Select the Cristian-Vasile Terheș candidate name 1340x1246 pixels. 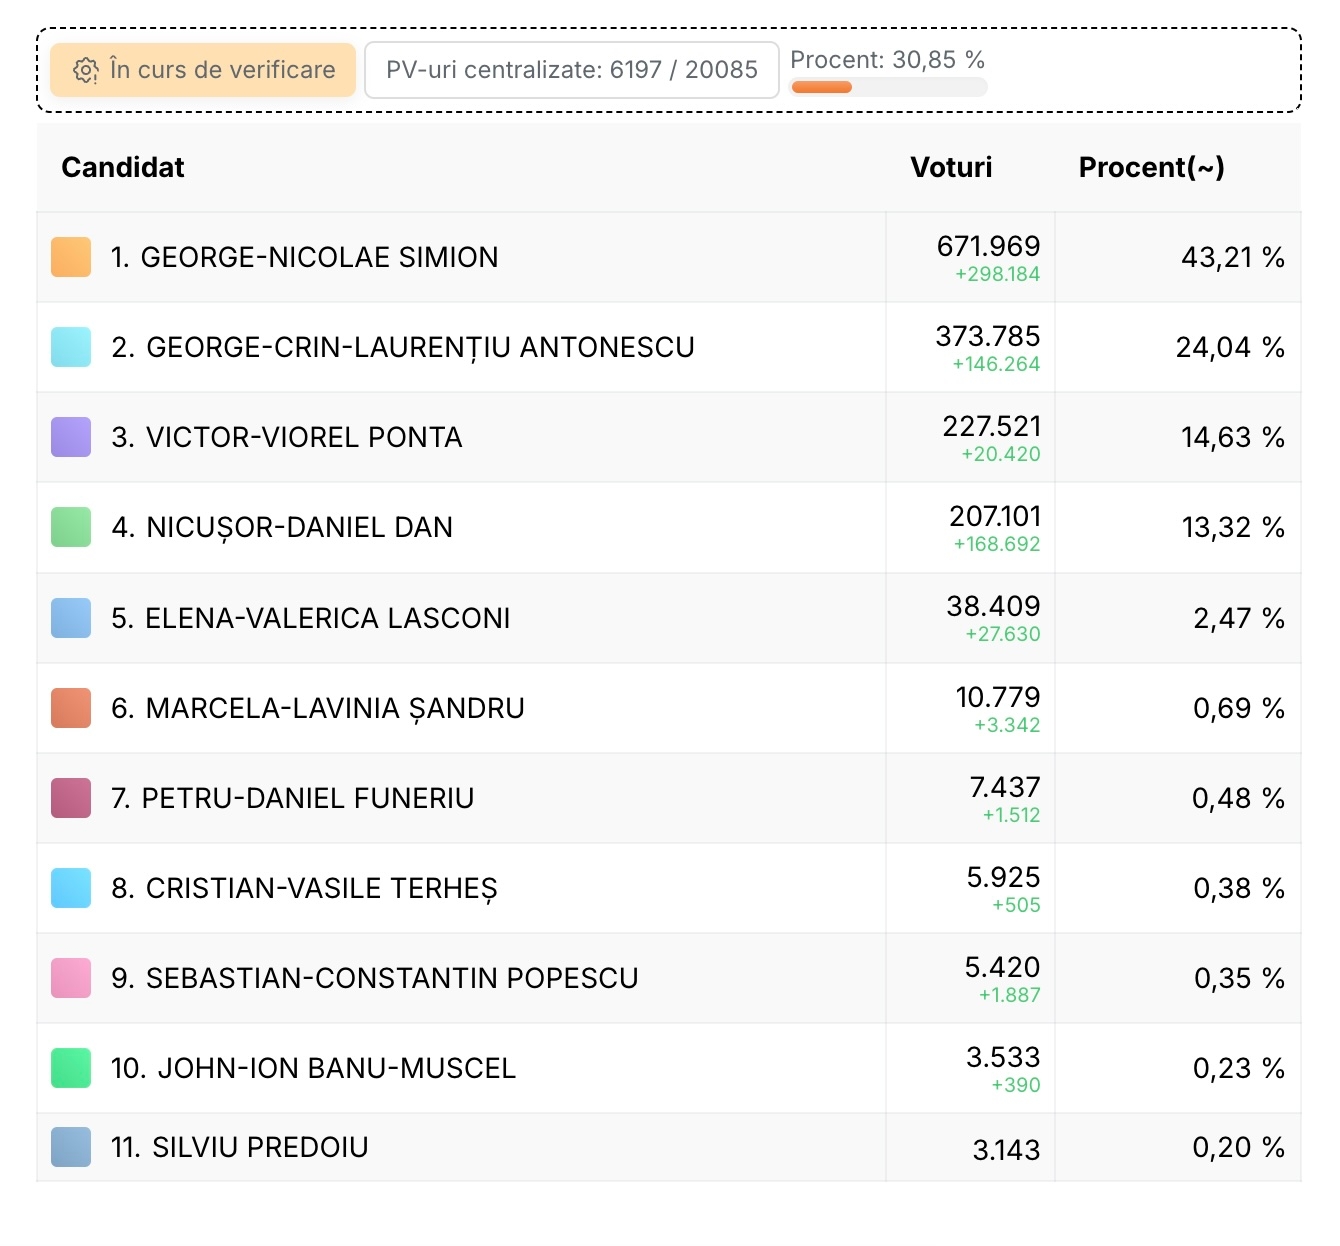click(x=321, y=888)
